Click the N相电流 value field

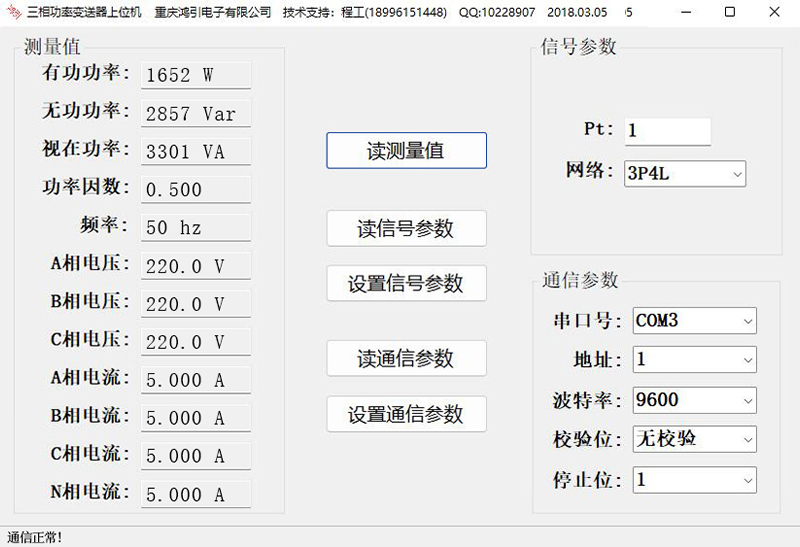196,494
